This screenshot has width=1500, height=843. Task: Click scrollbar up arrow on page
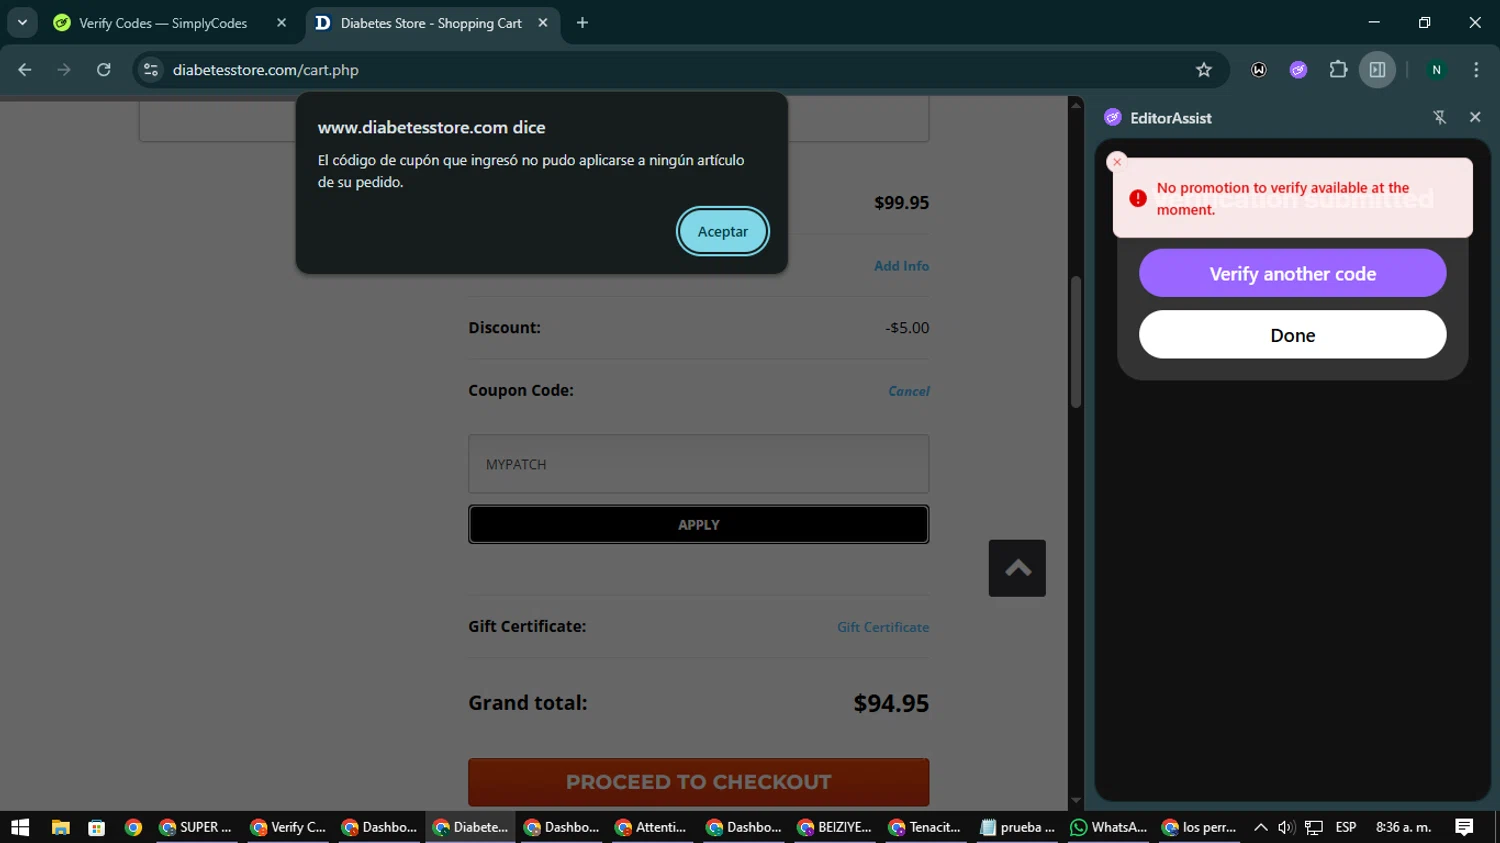[x=1076, y=104]
